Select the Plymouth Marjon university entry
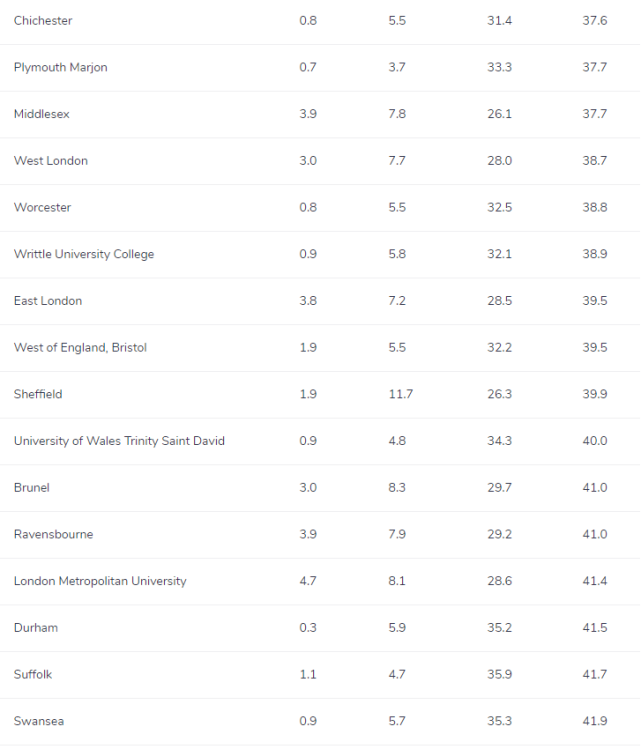 click(x=61, y=67)
